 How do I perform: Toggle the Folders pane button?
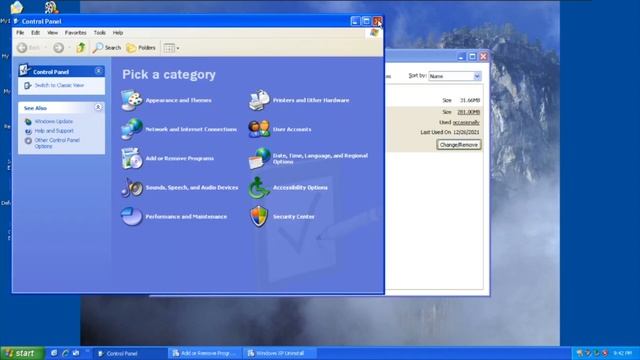141,48
